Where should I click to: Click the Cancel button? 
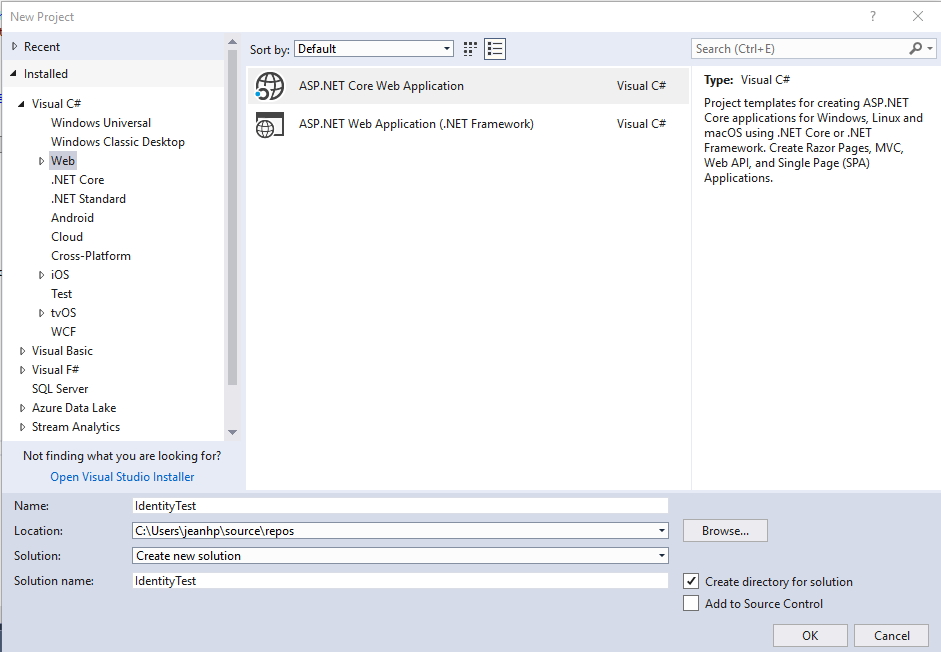891,635
